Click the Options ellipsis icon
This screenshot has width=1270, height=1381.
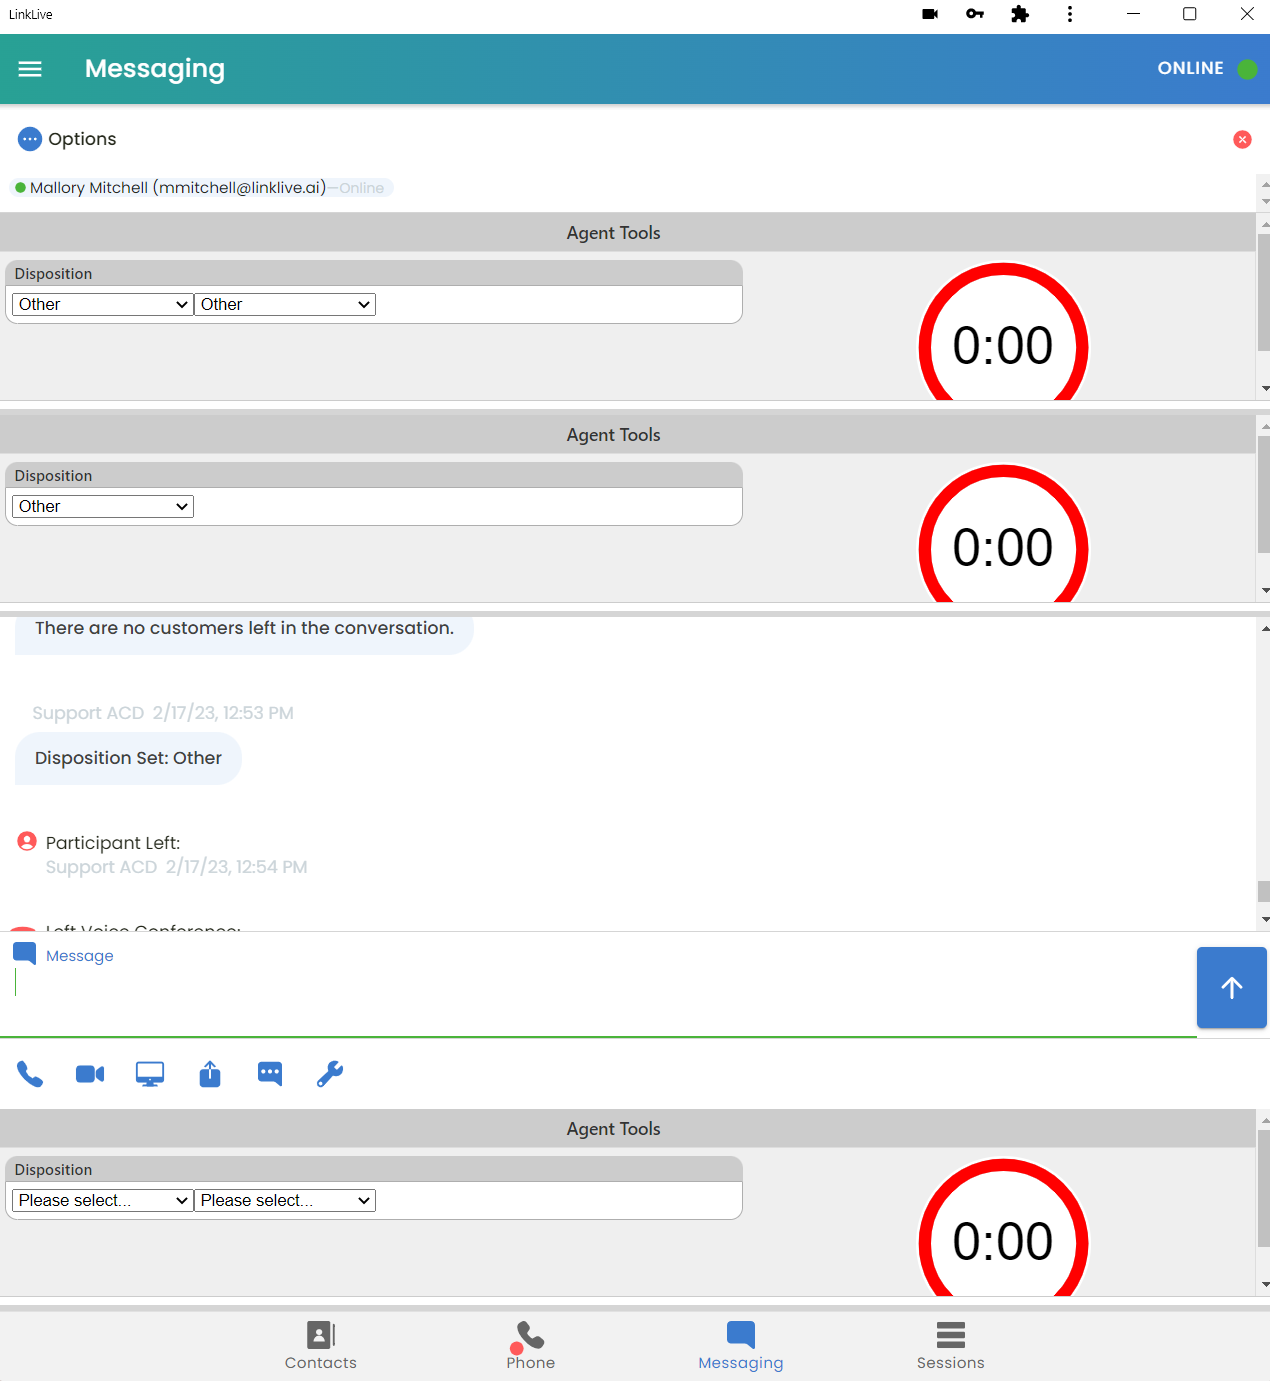(x=30, y=139)
